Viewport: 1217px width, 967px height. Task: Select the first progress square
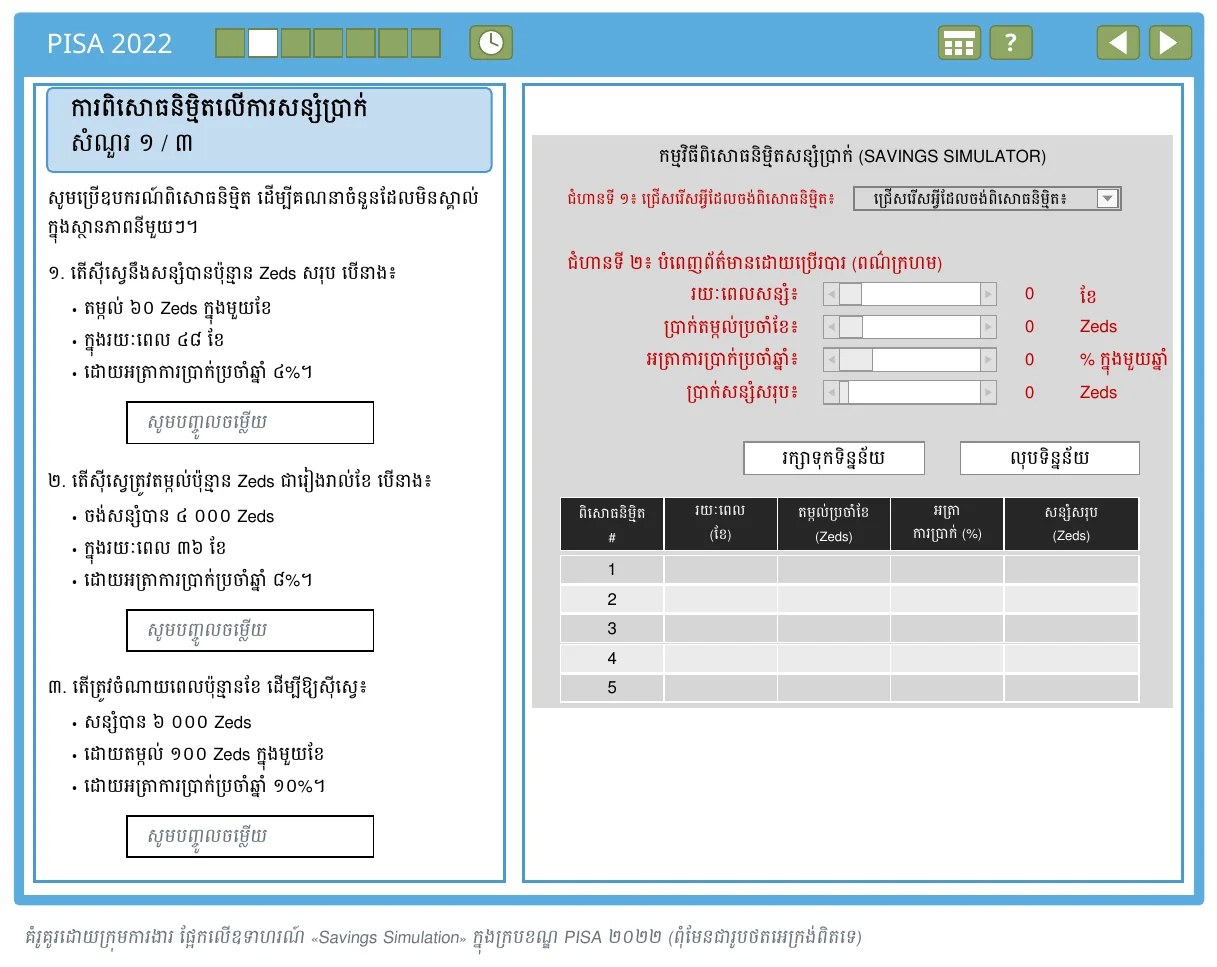(230, 43)
